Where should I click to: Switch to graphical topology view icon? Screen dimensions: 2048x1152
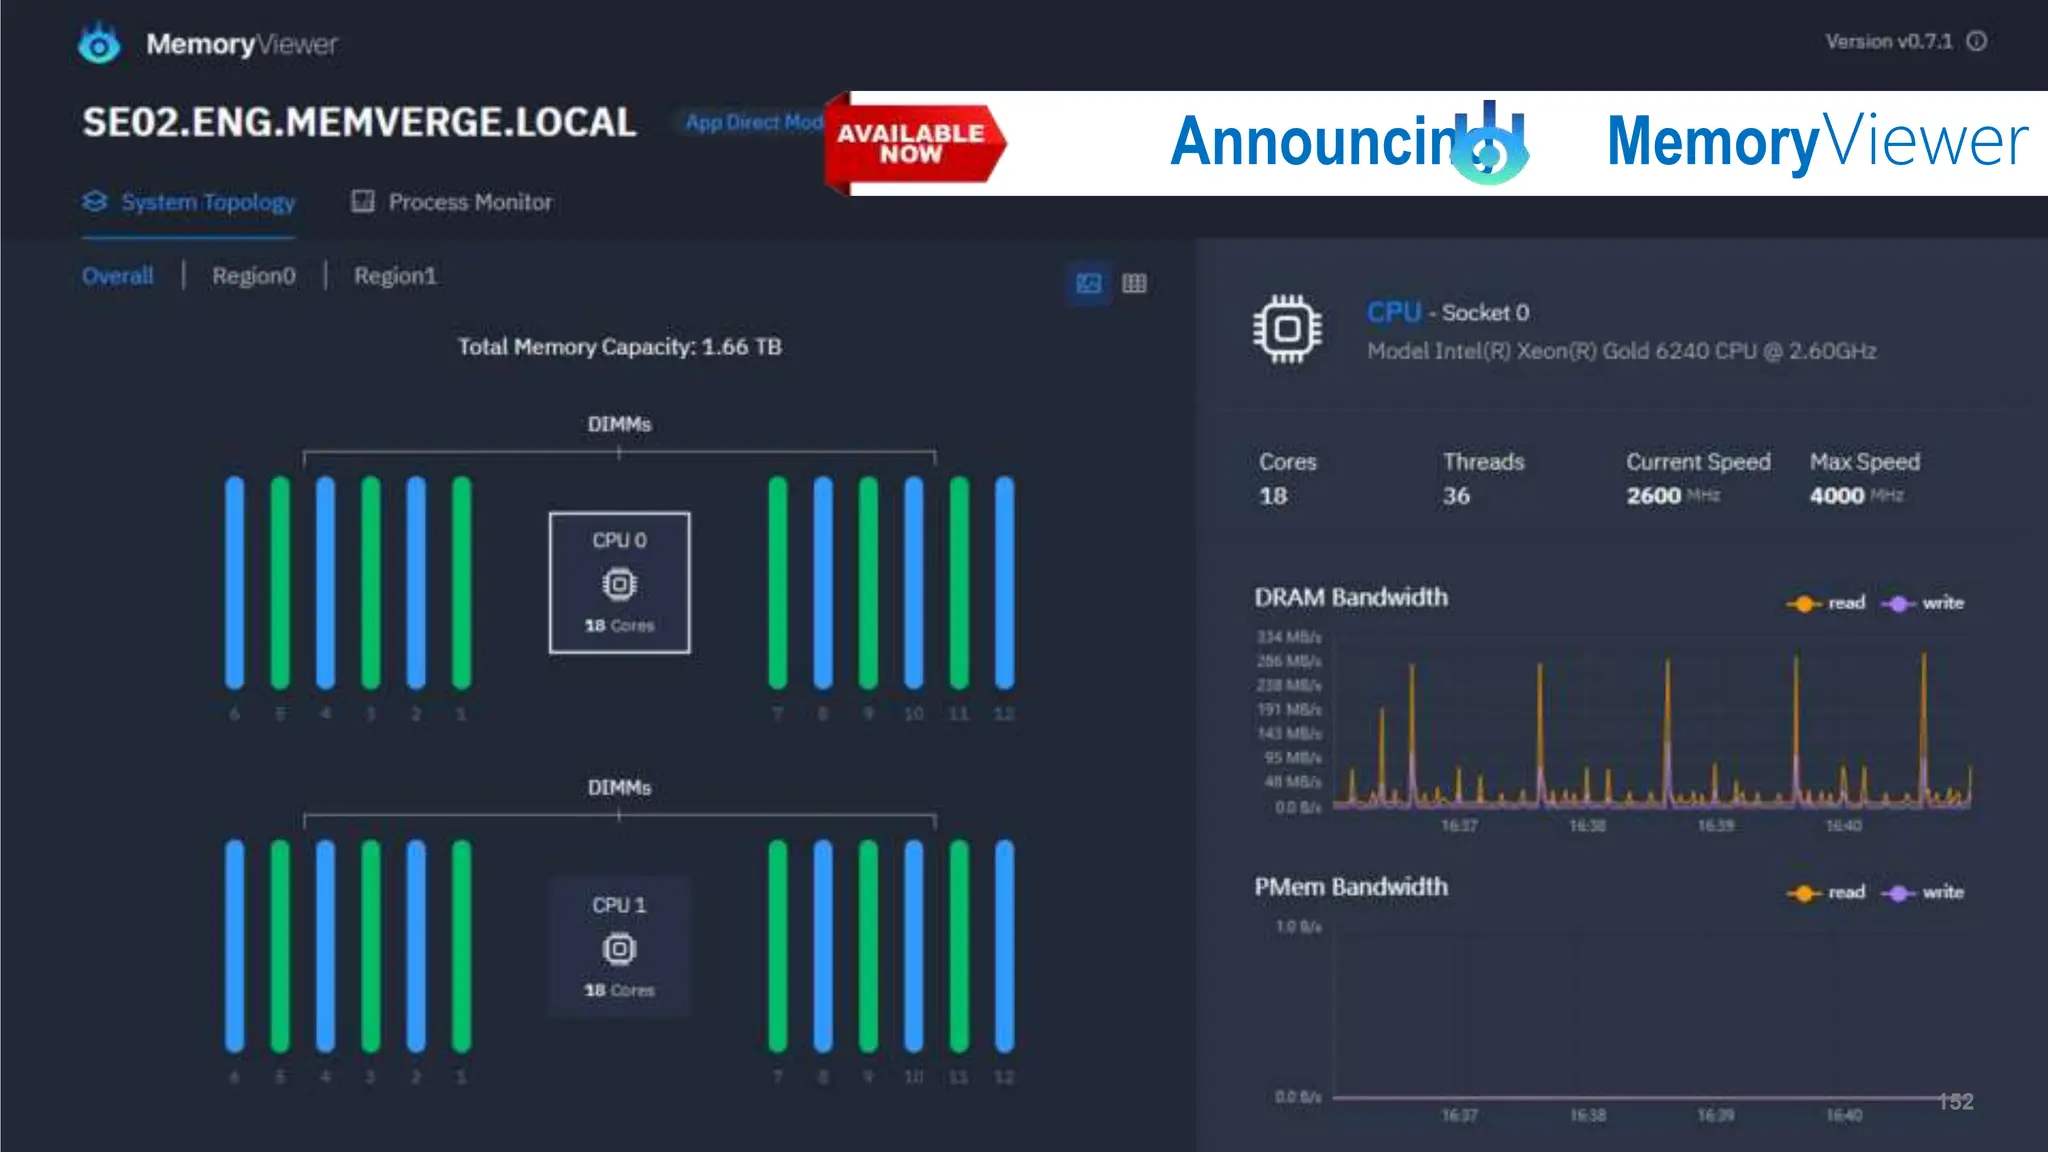[x=1088, y=284]
